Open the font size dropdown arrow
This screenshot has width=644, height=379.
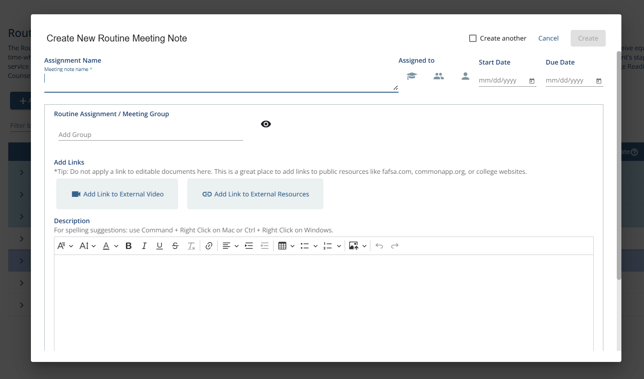tap(94, 246)
